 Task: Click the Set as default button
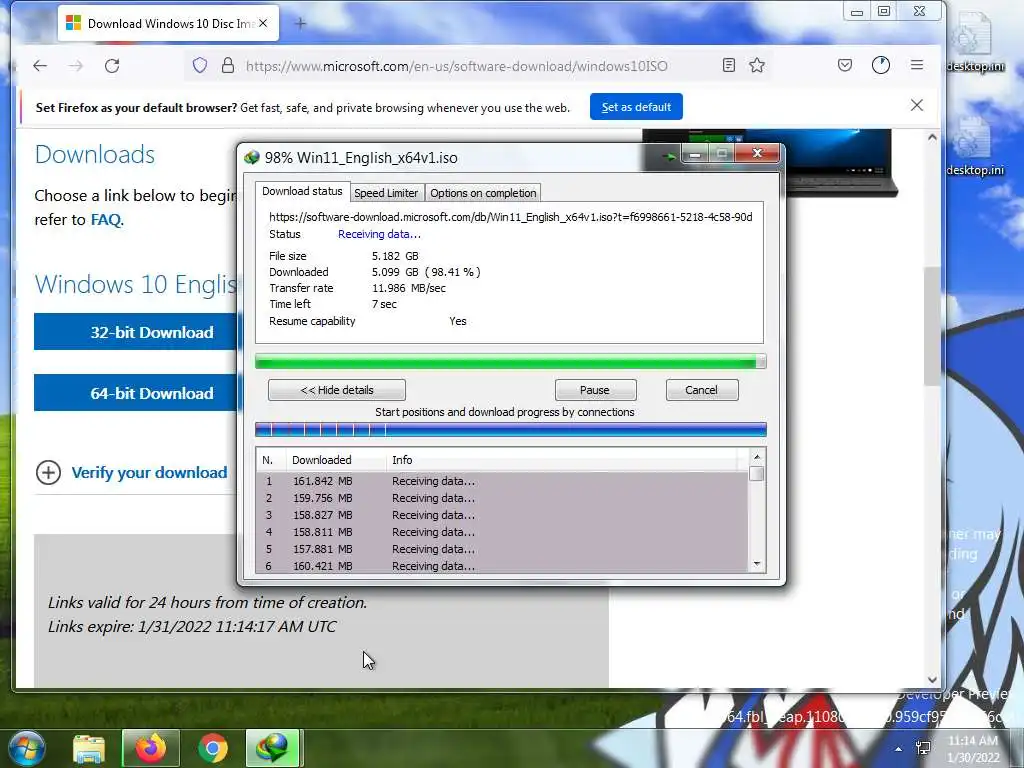click(x=636, y=106)
